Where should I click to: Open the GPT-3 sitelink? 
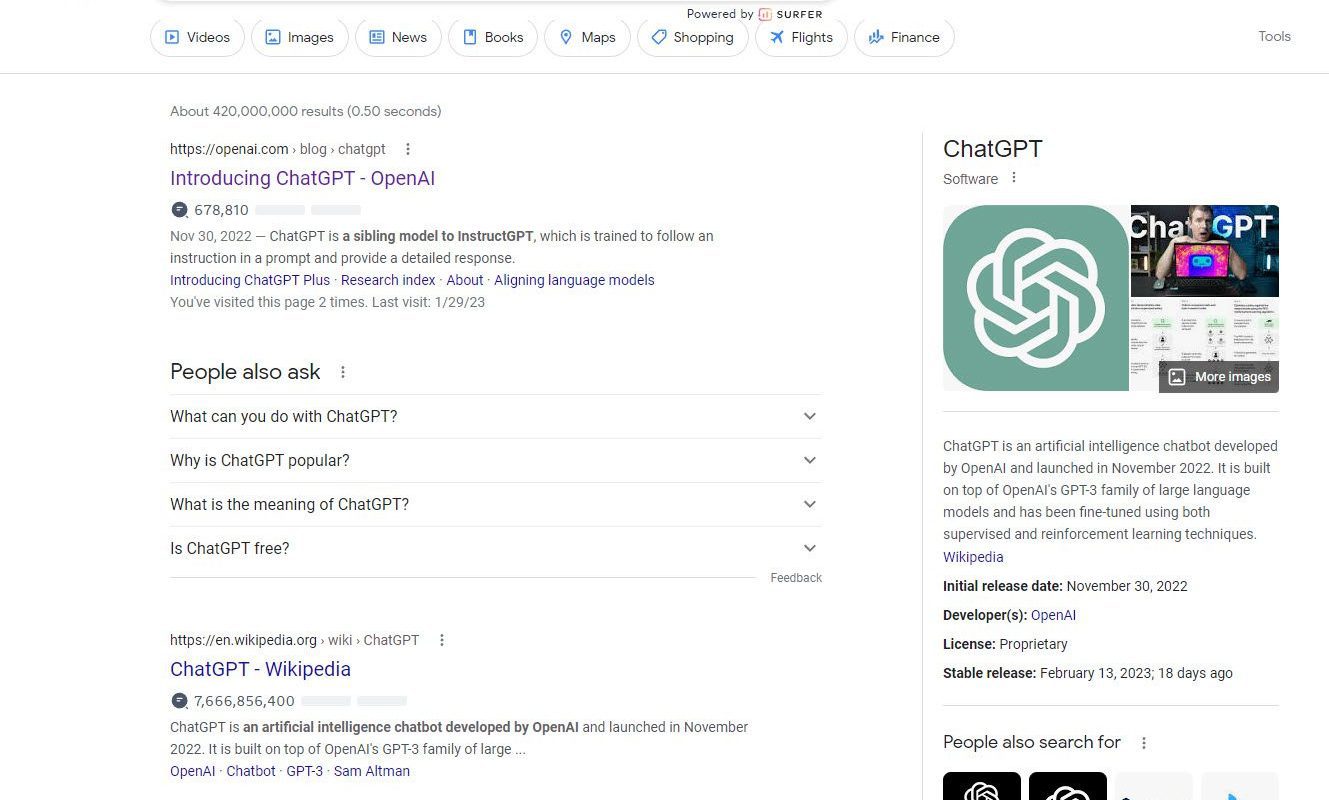click(x=305, y=771)
